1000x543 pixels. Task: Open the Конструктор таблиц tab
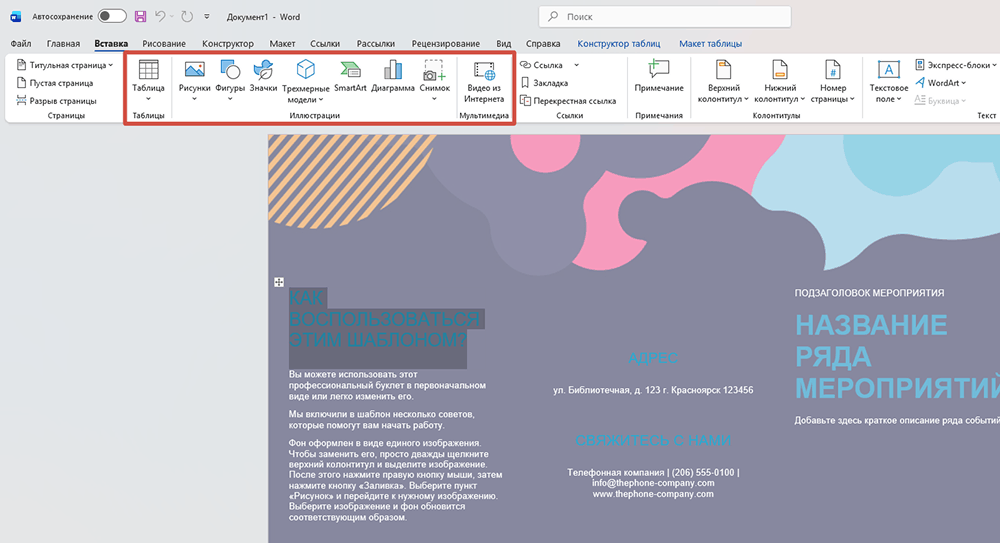[619, 43]
